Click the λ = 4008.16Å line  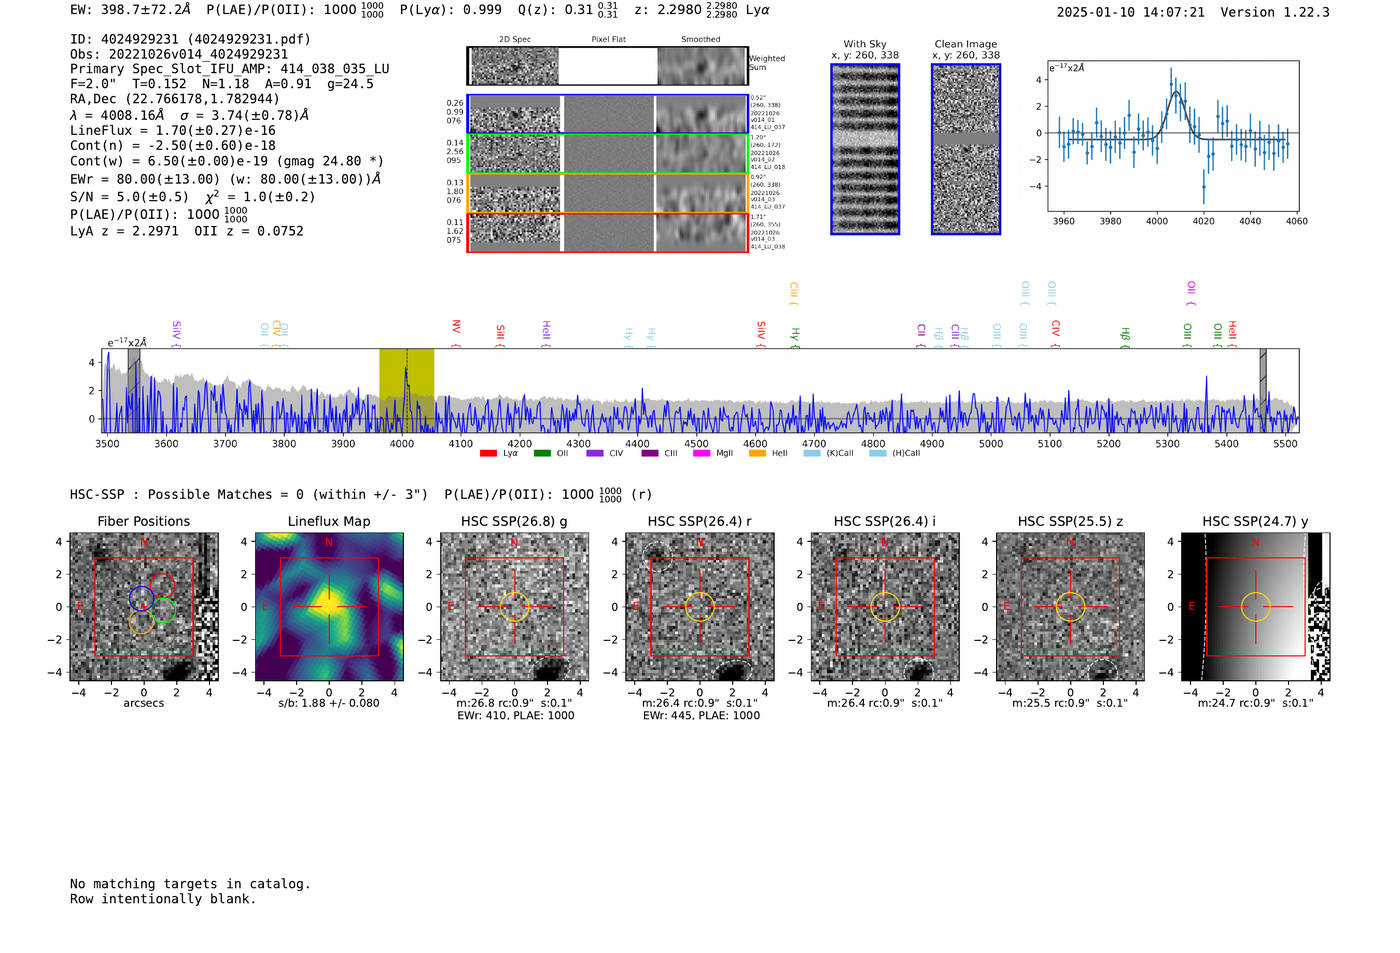tap(190, 115)
